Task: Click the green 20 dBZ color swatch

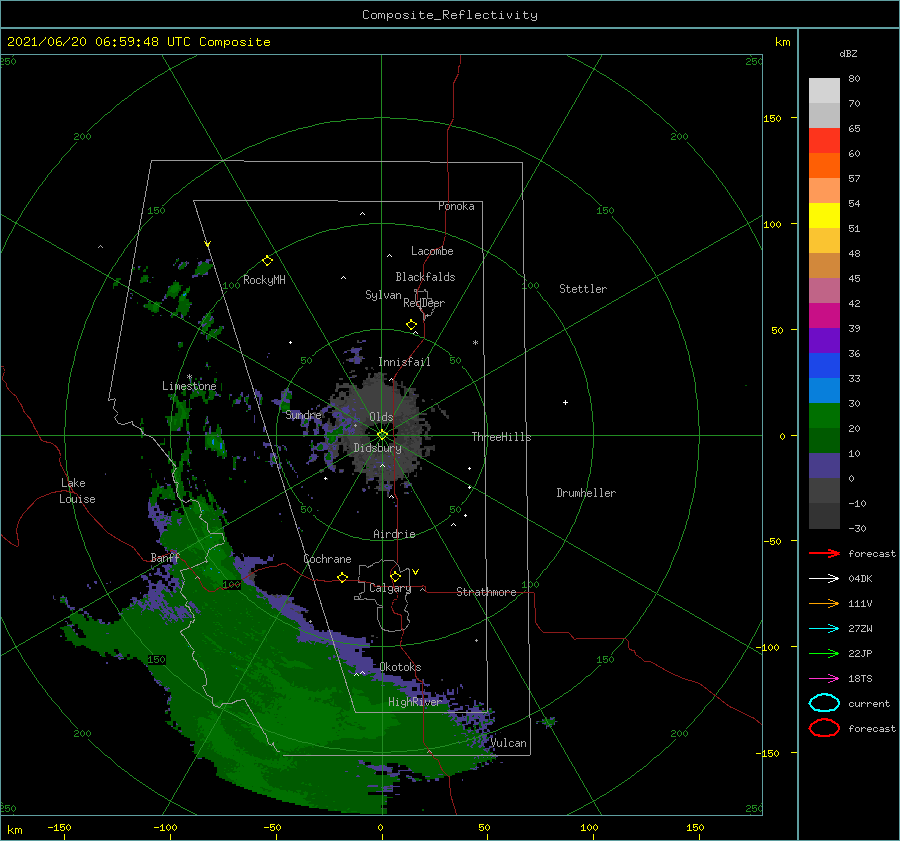Action: click(824, 416)
